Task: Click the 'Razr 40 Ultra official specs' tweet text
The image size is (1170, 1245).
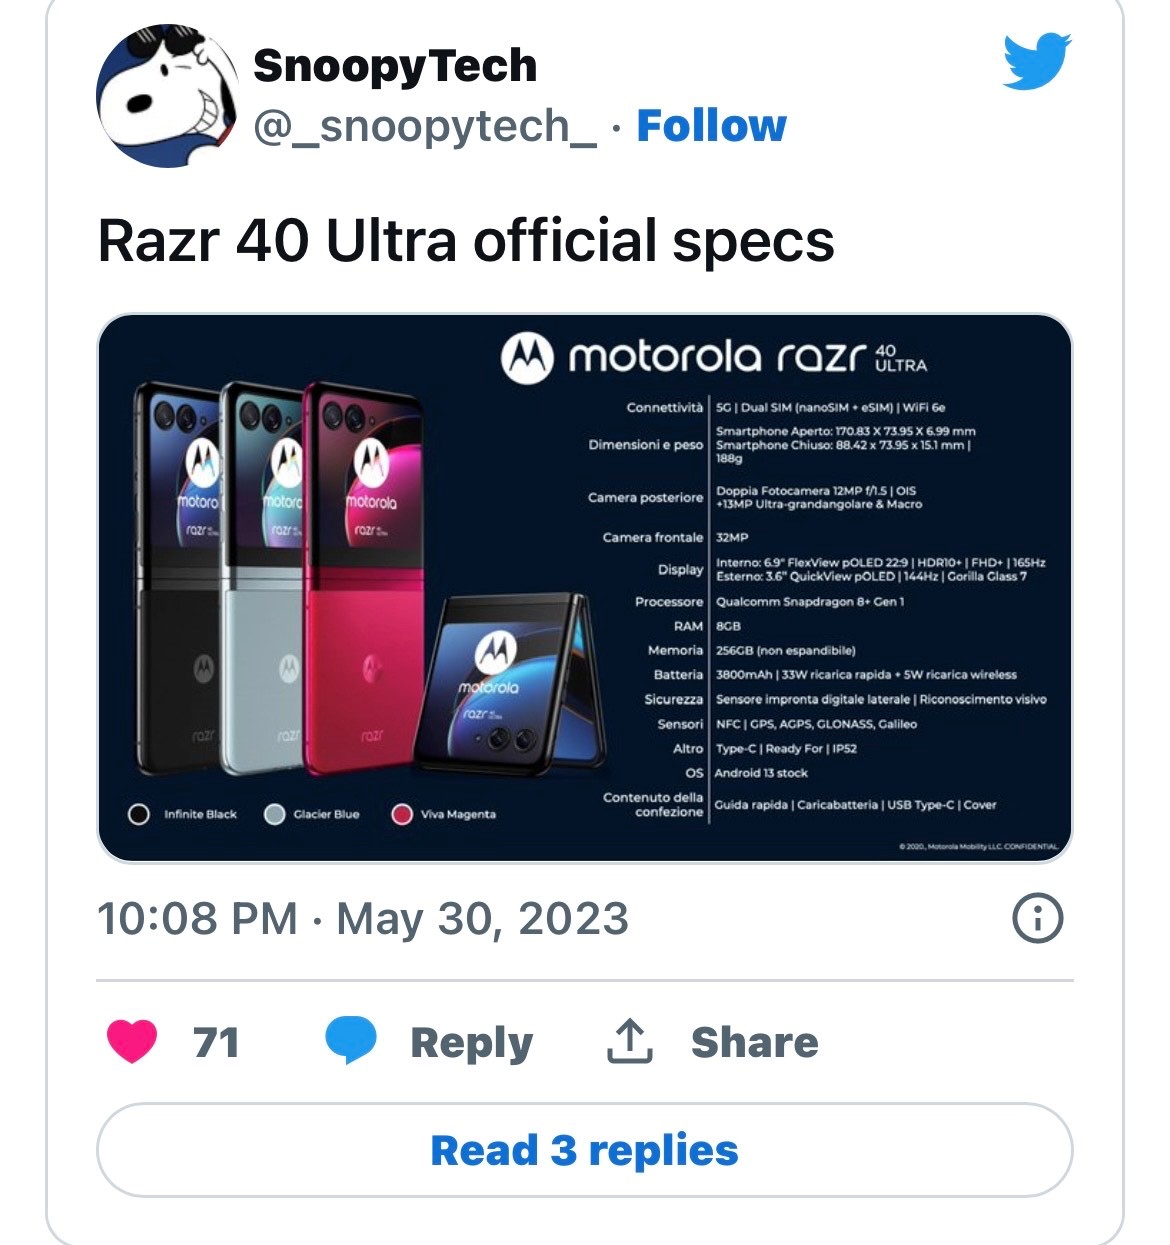Action: pyautogui.click(x=466, y=241)
